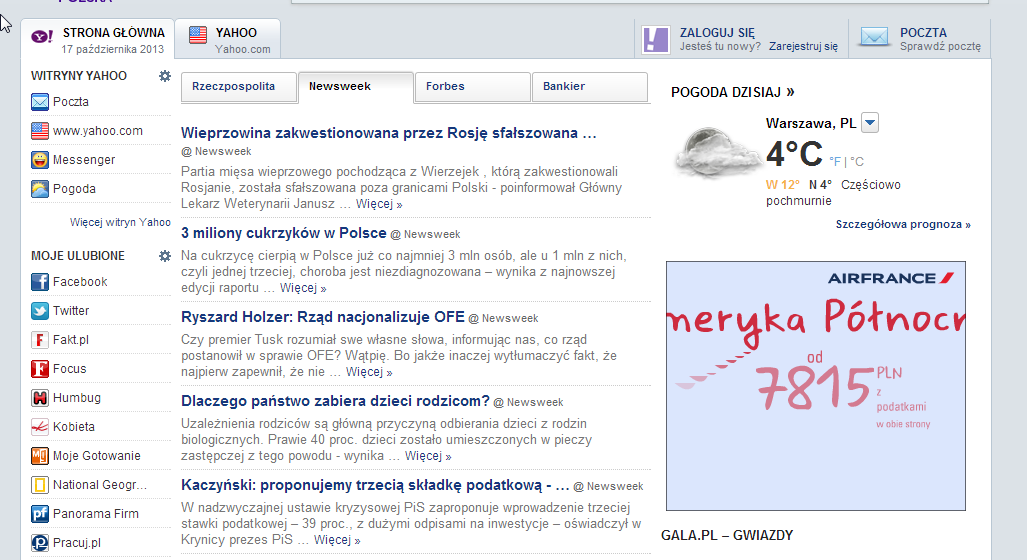Viewport: 1027px width, 560px height.
Task: Click the Facebook icon in favorites
Action: click(x=40, y=282)
